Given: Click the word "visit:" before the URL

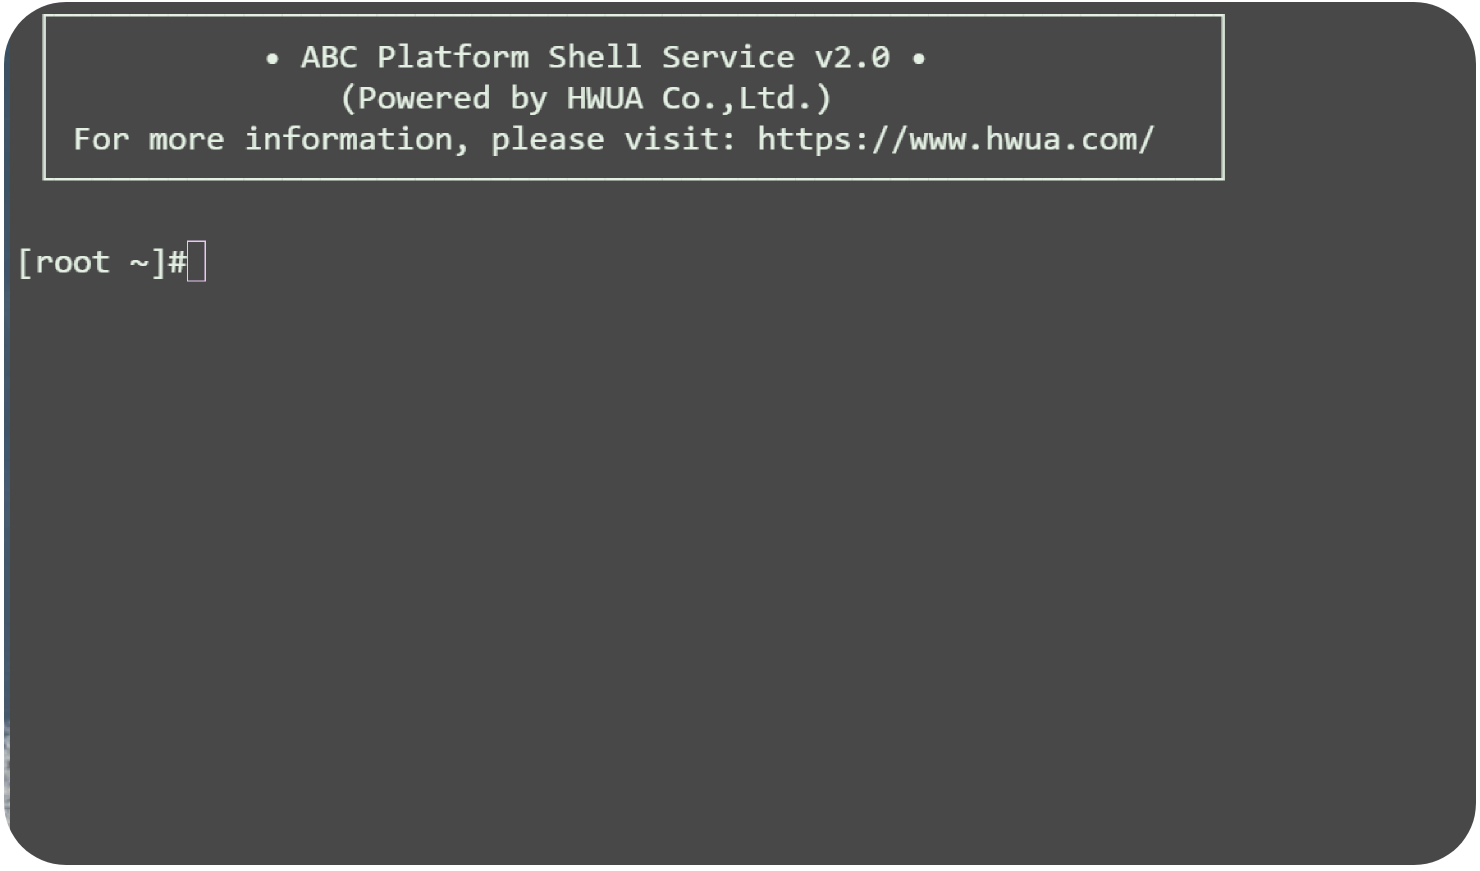Looking at the screenshot, I should 681,139.
